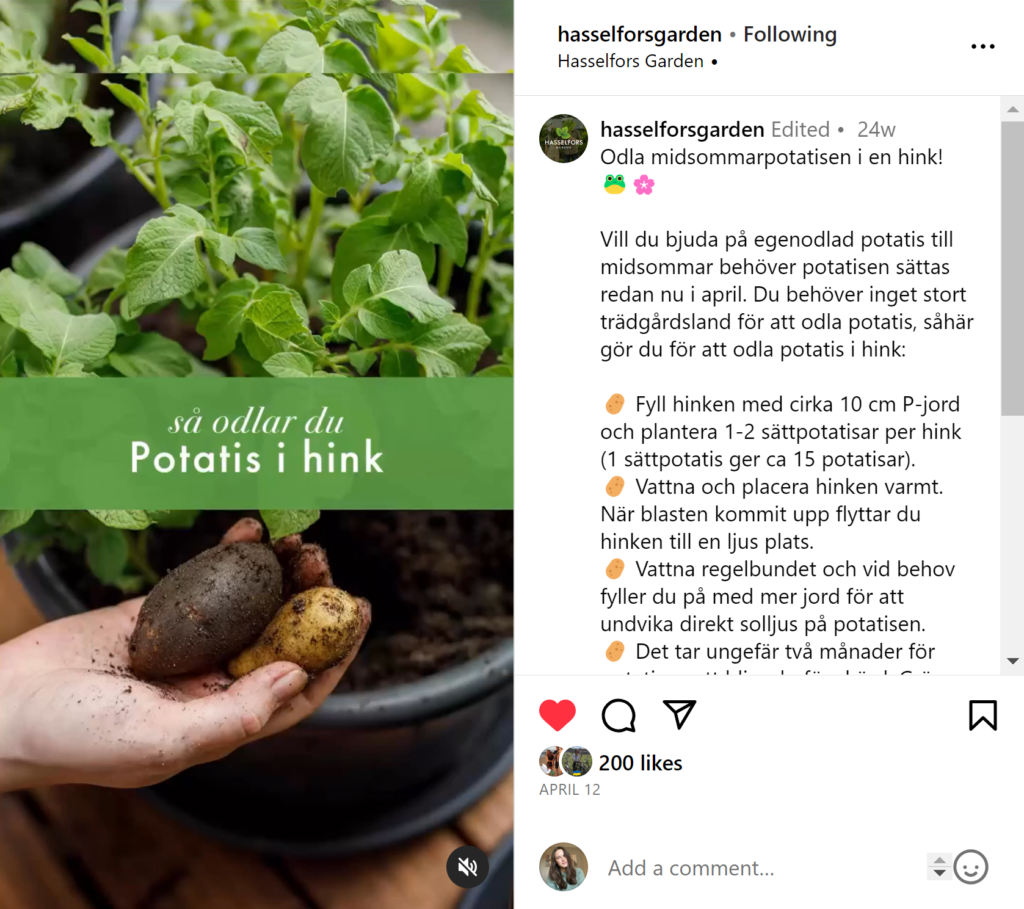
Task: Click the stepper arrows beside emoji button
Action: tap(939, 867)
